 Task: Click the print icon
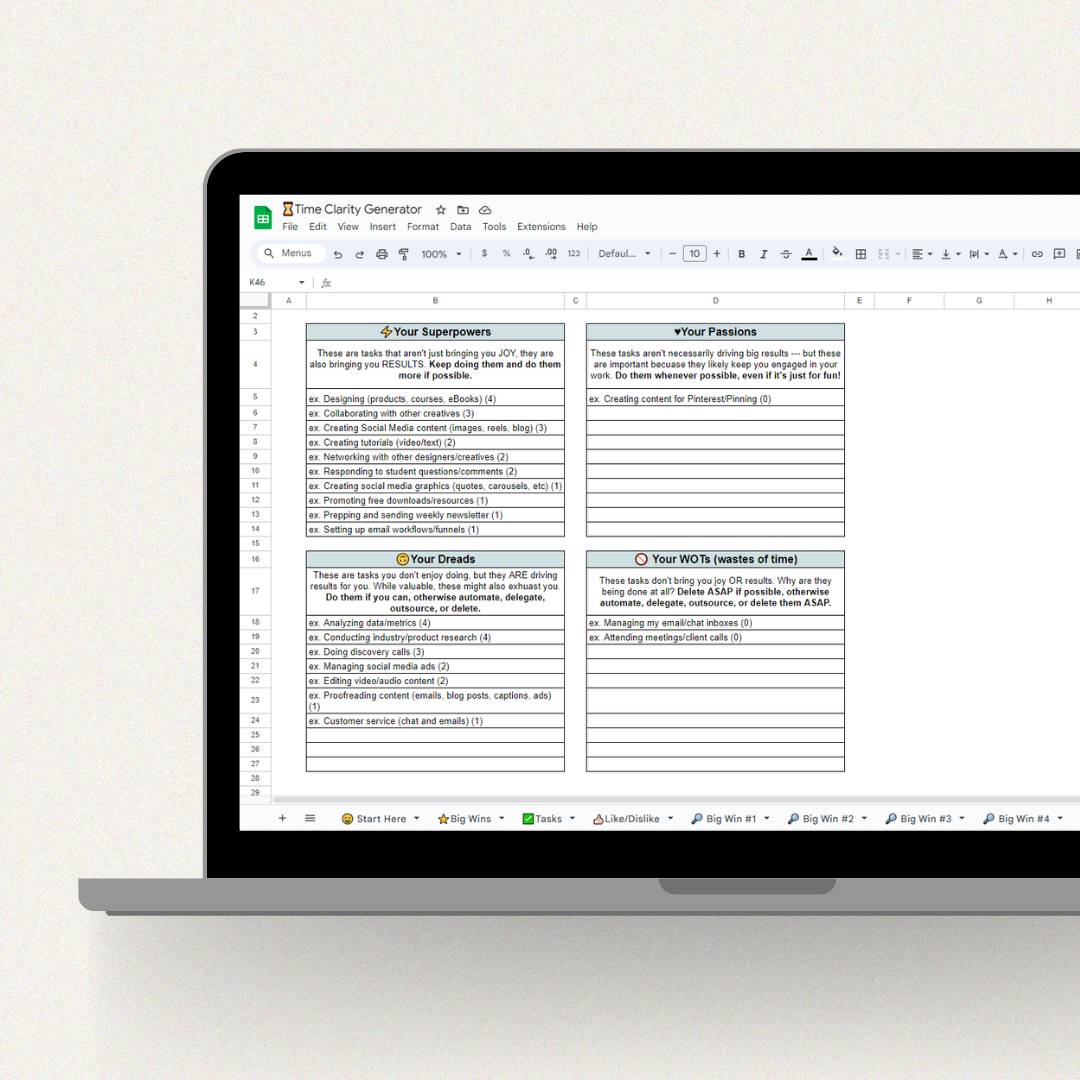point(382,254)
